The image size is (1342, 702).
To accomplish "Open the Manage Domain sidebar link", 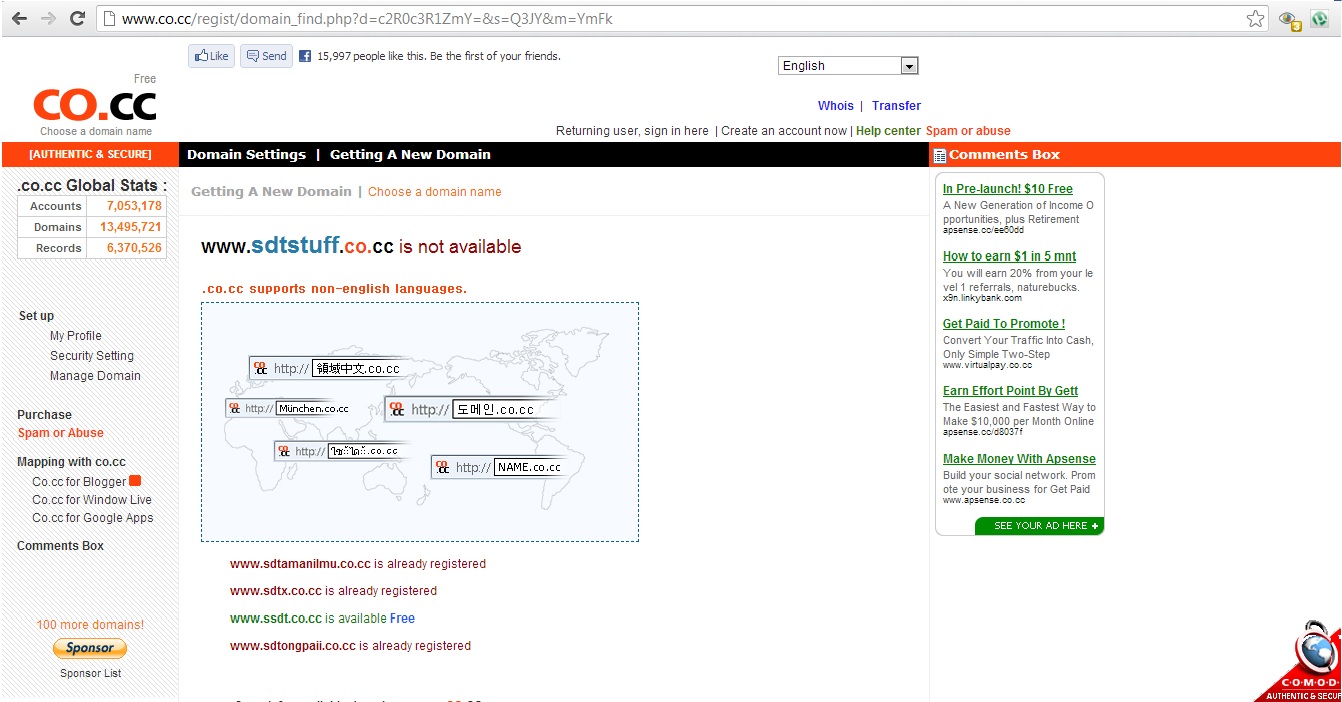I will coord(95,376).
